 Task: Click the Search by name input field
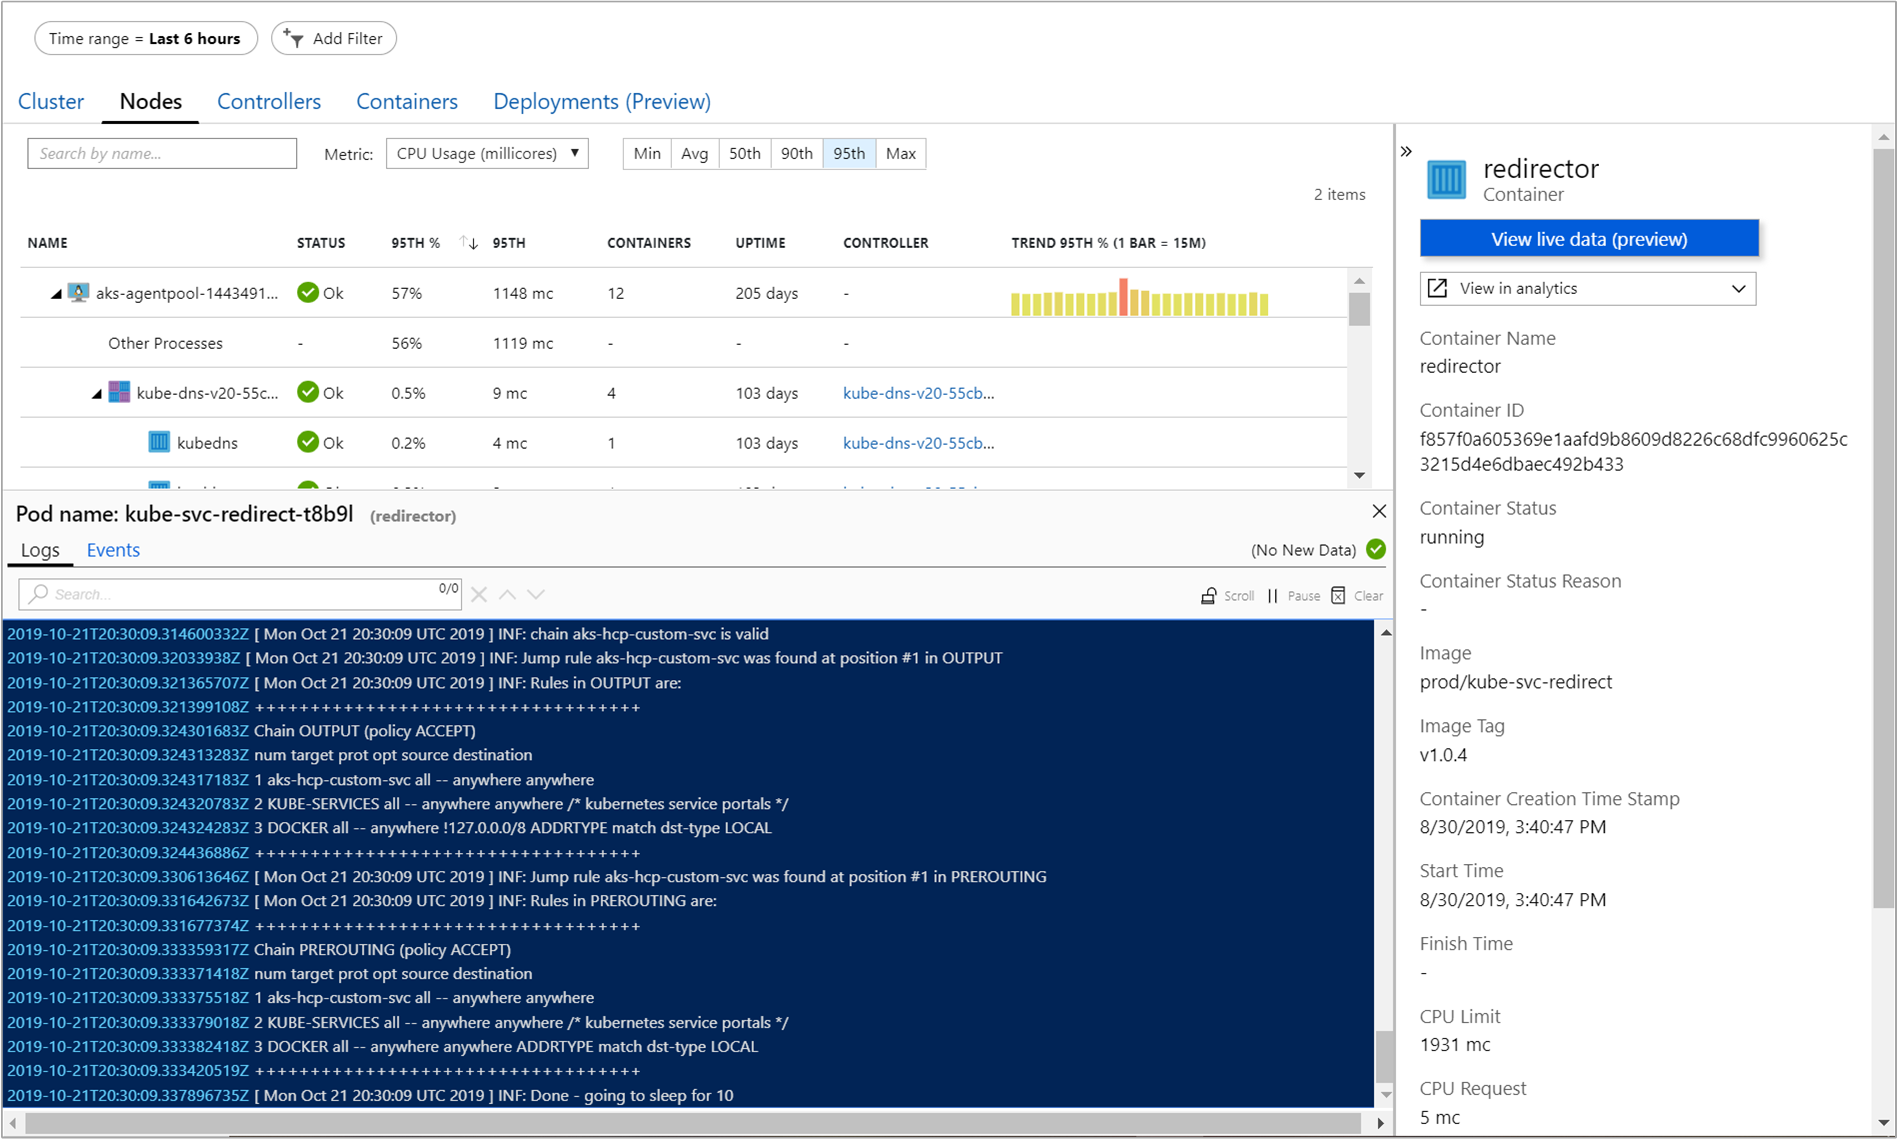[162, 154]
